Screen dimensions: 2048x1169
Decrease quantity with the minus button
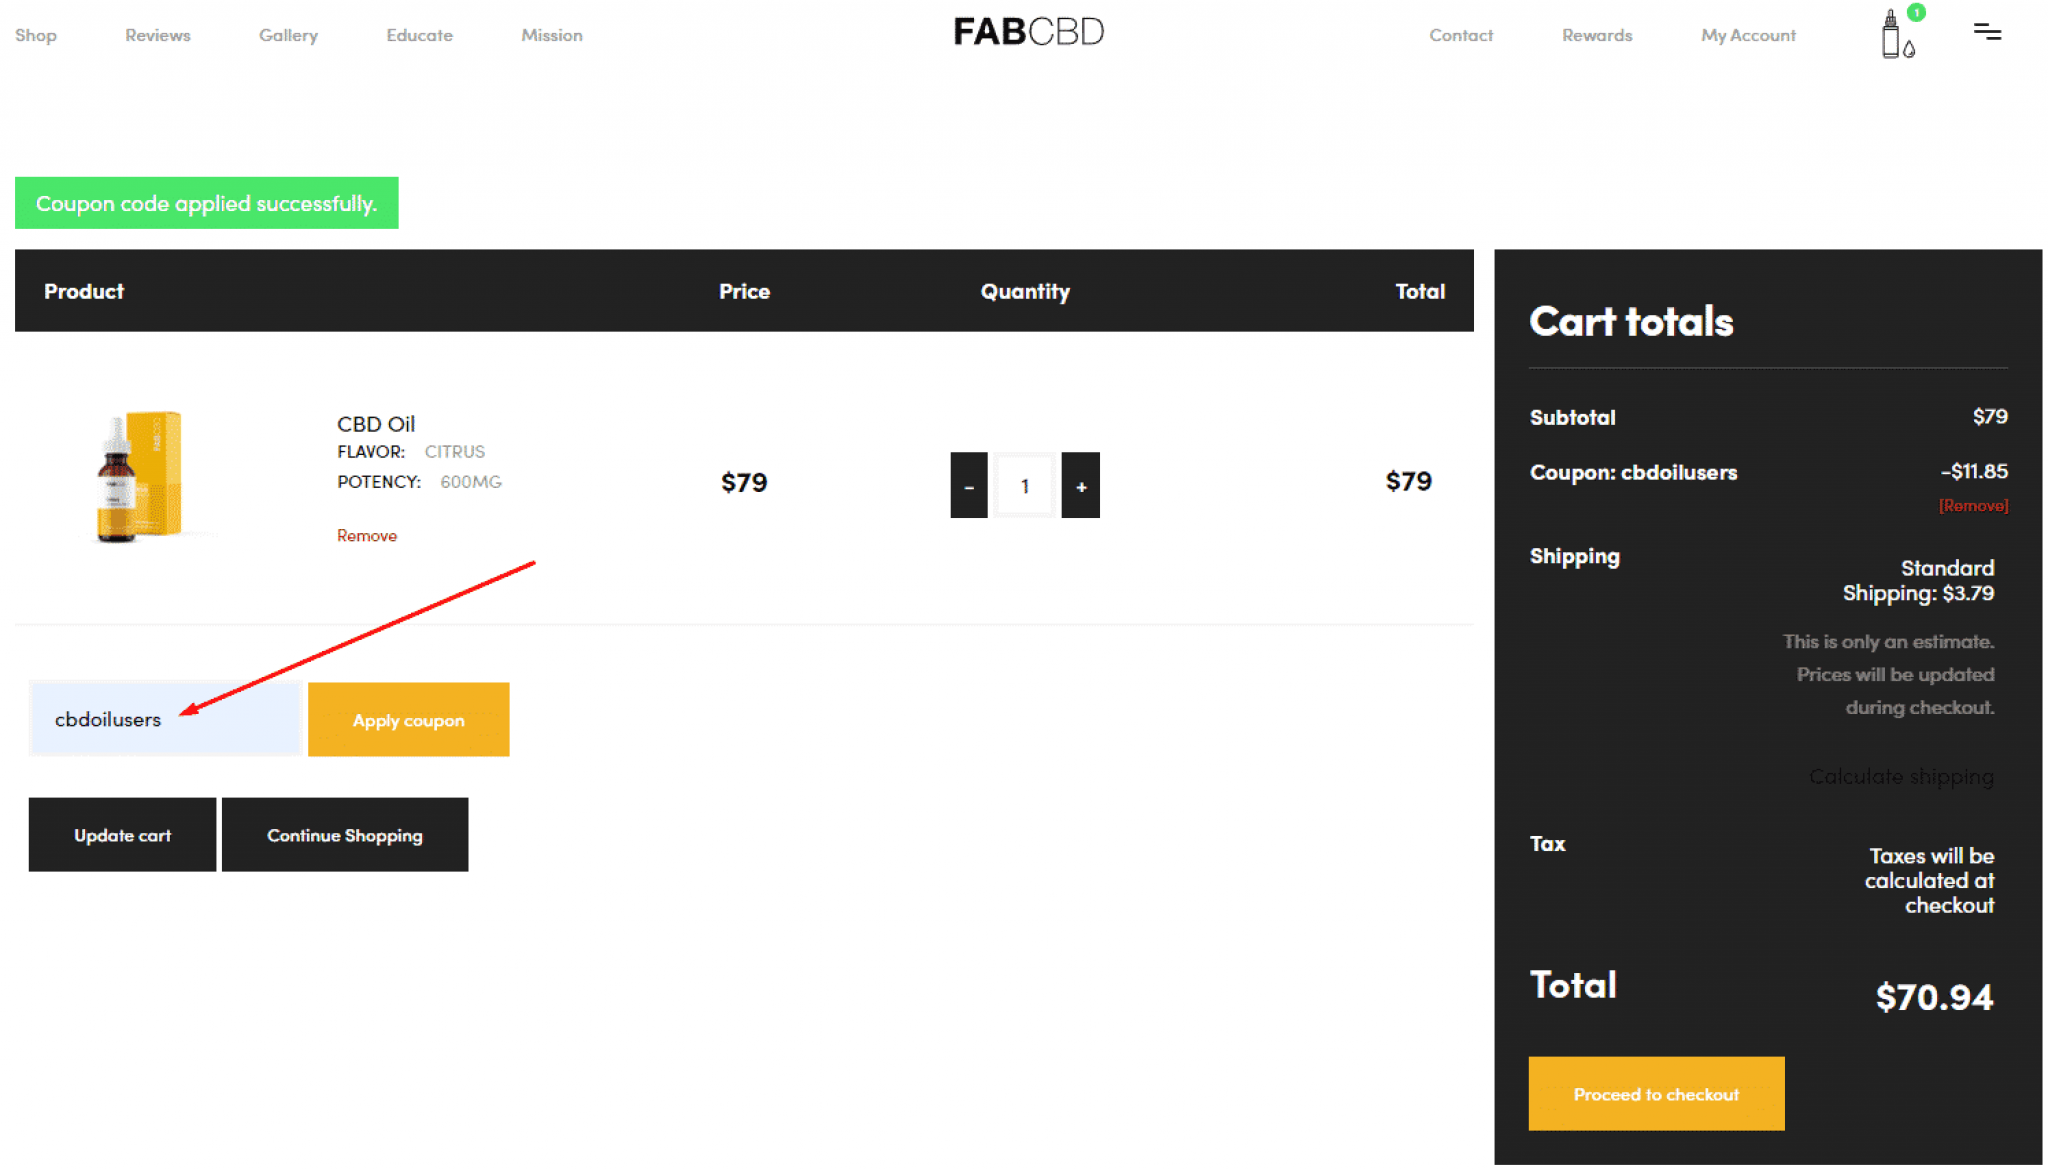pyautogui.click(x=968, y=485)
